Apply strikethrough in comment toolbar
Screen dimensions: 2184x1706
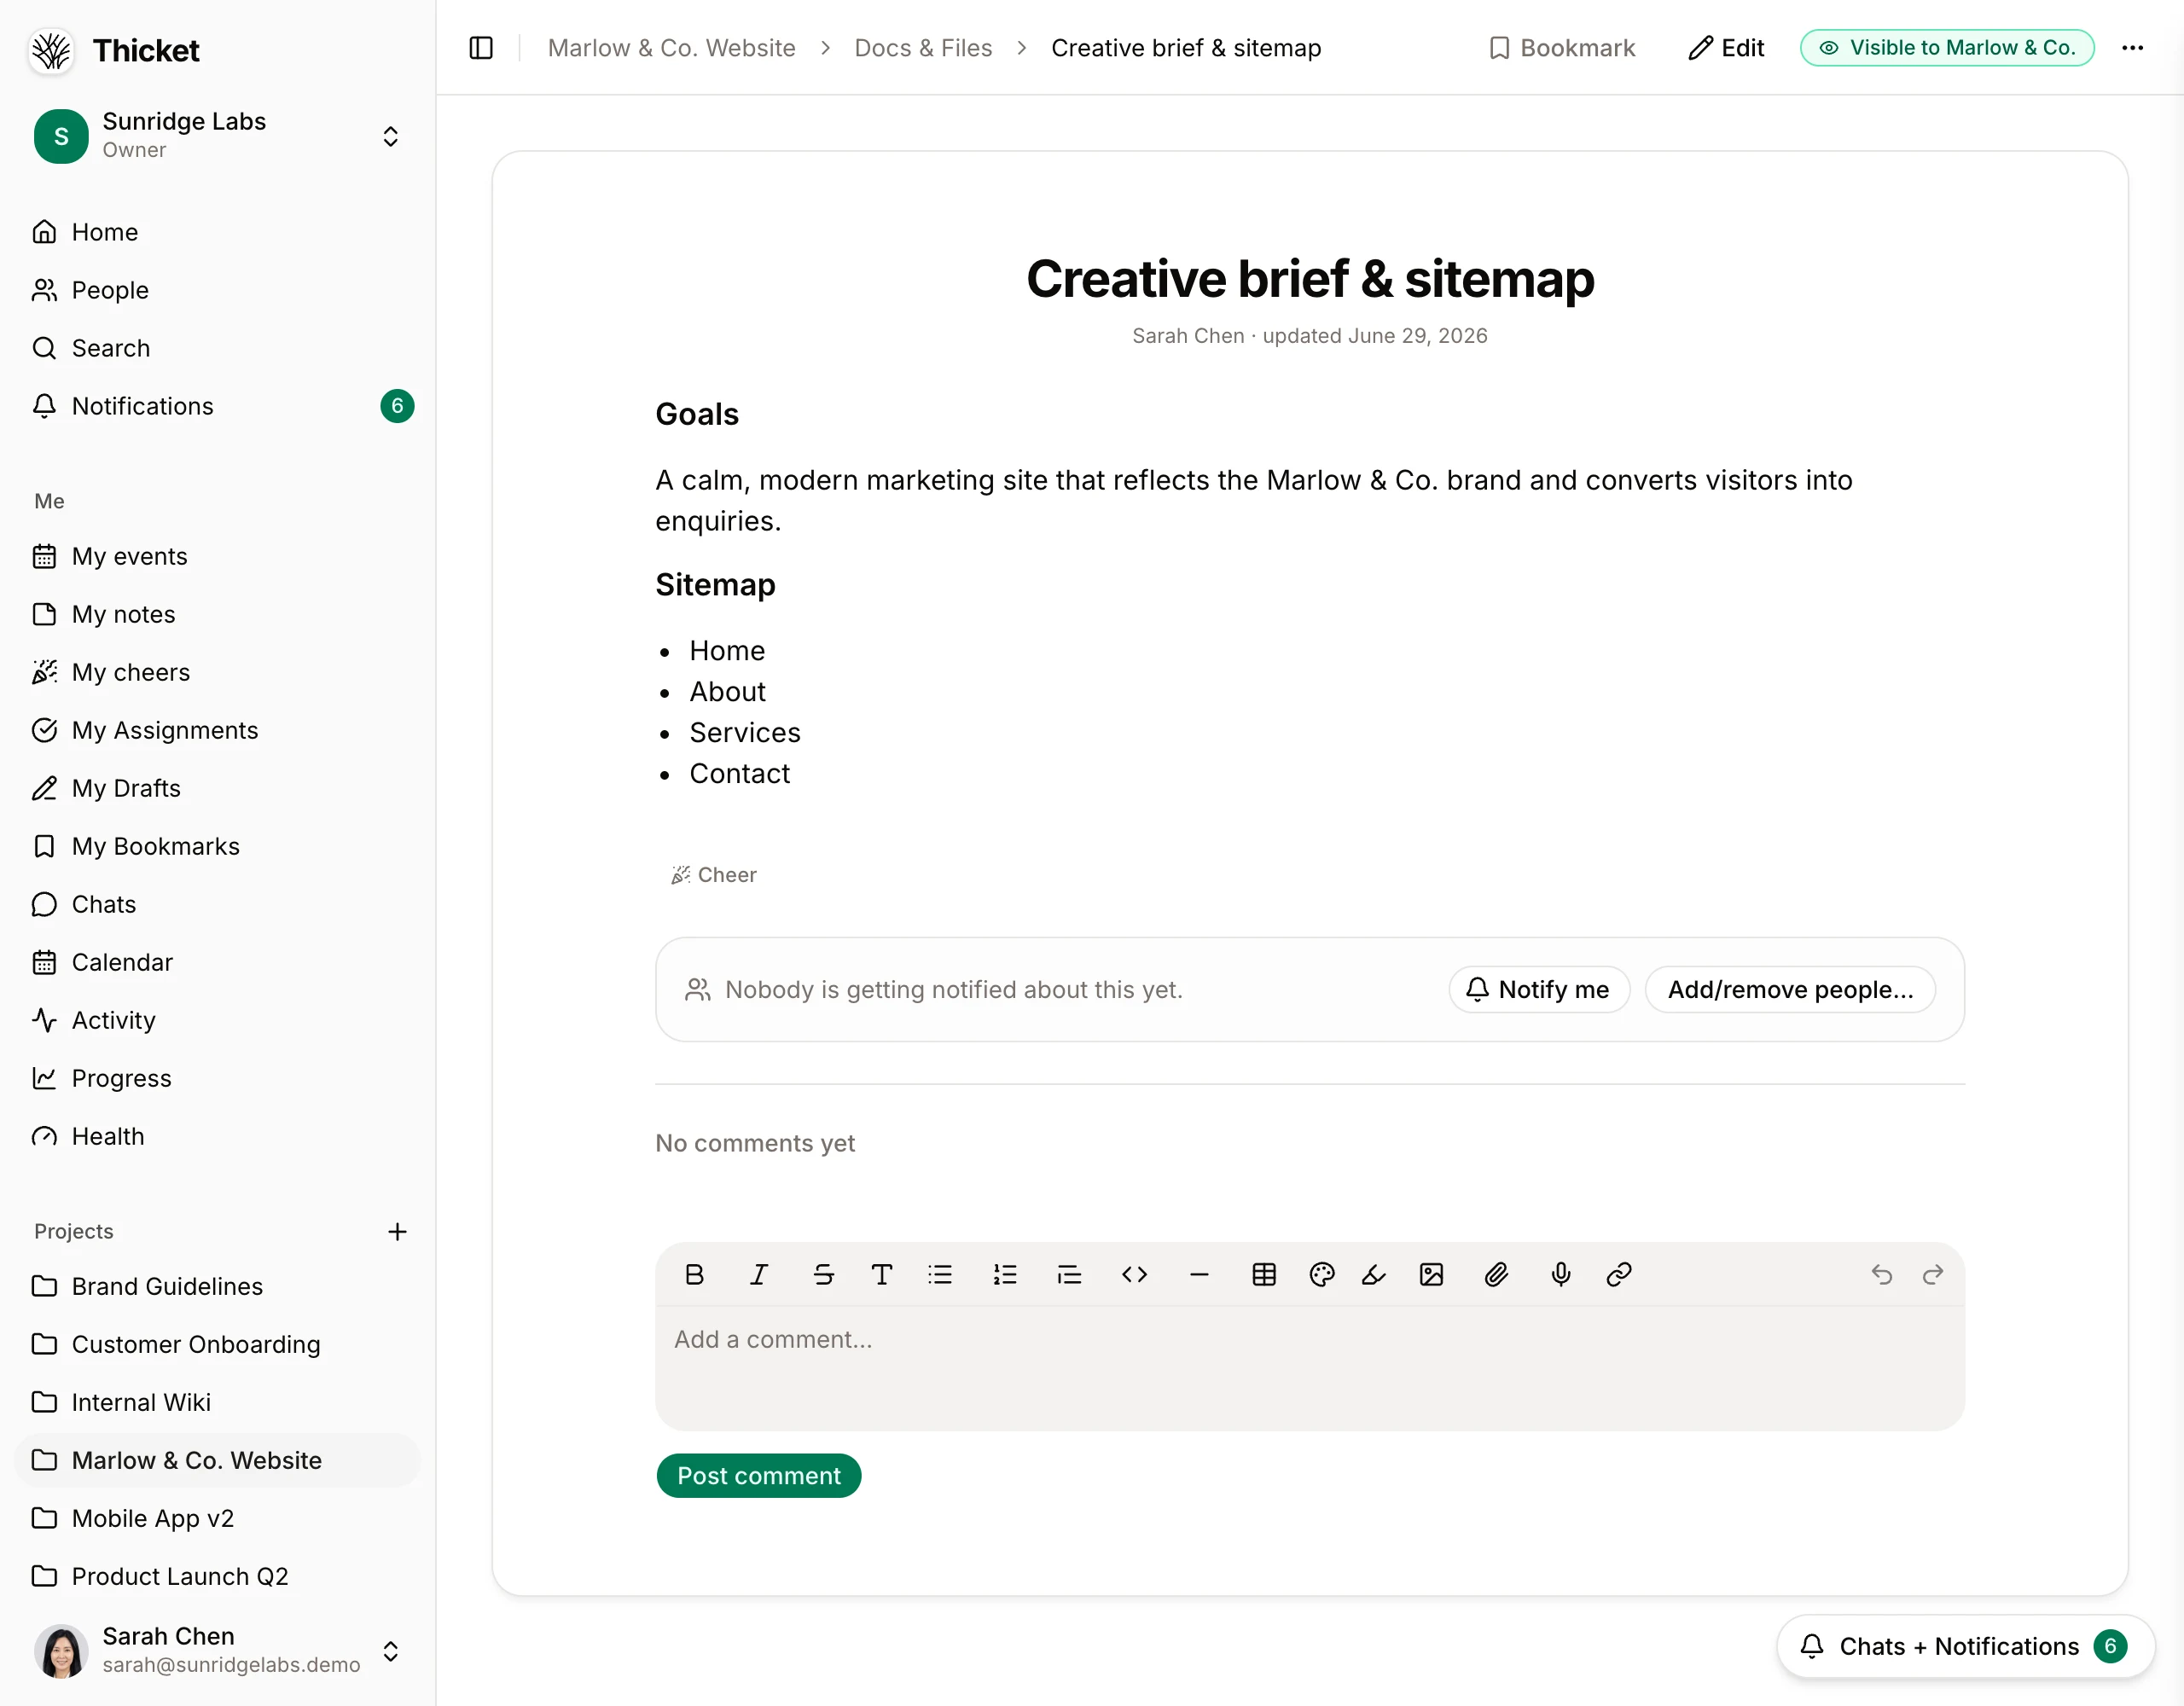click(823, 1274)
